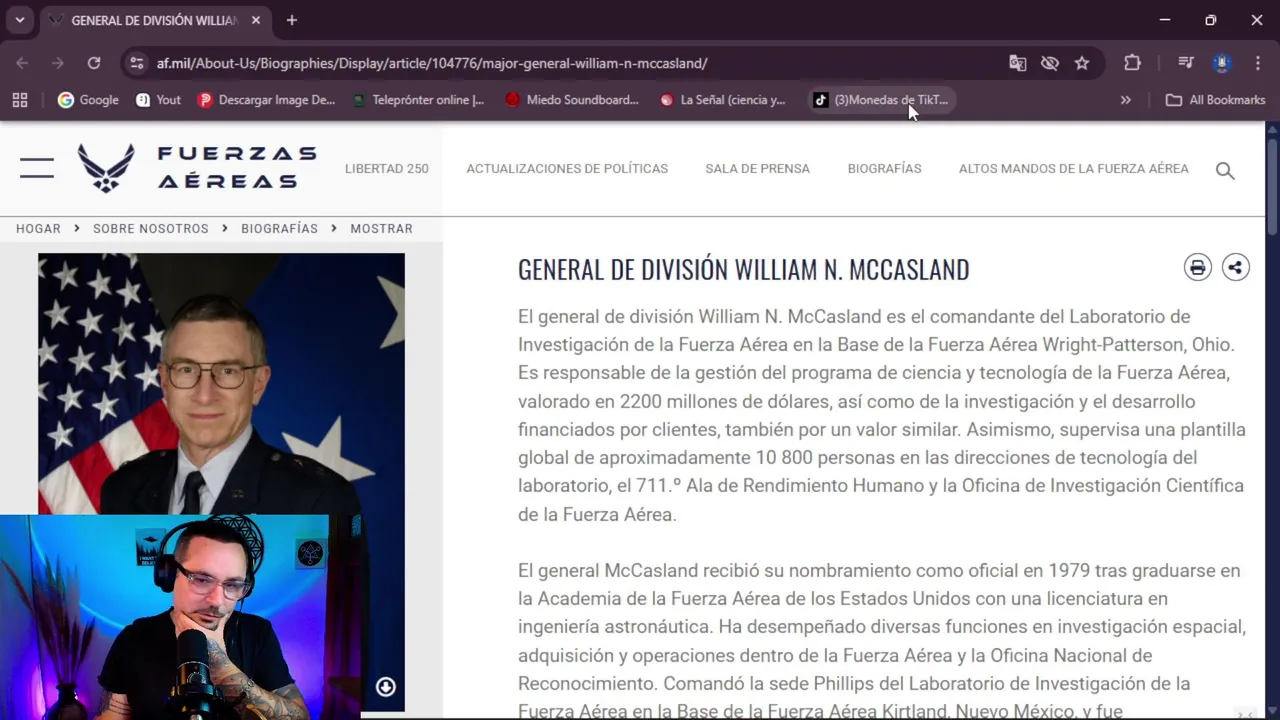Open the Miedo Soundboard bookmark
Viewport: 1280px width, 720px height.
(x=572, y=100)
